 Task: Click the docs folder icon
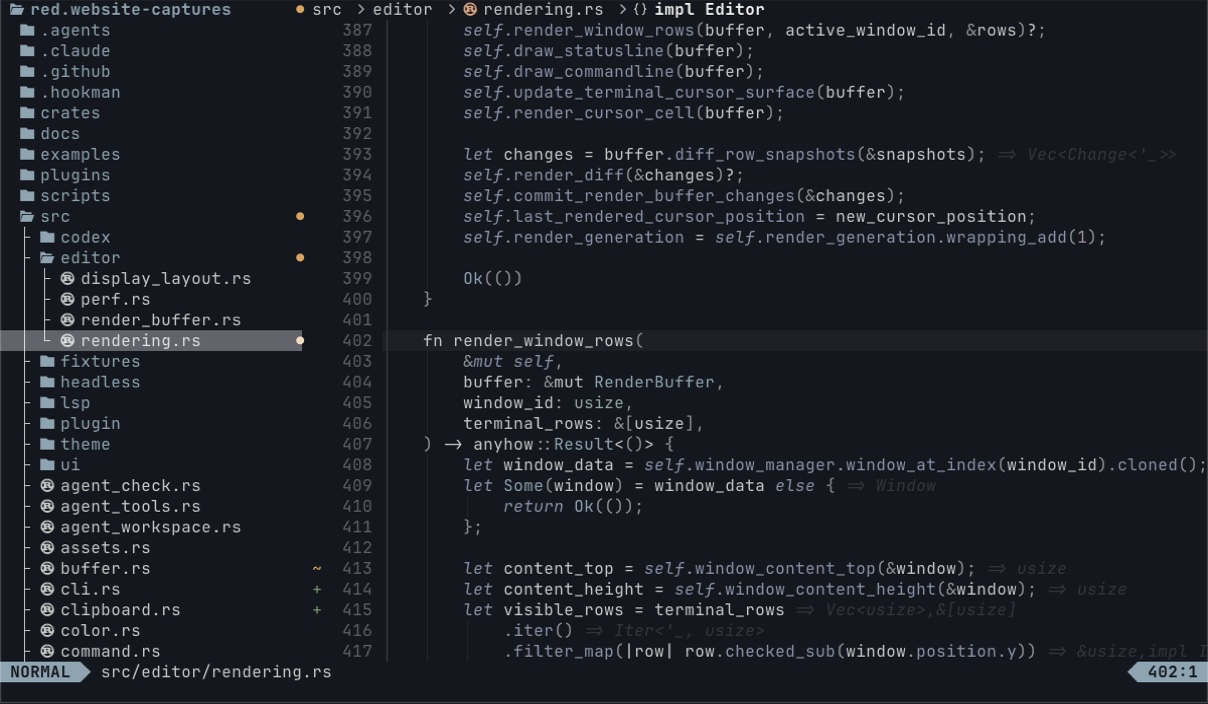tap(27, 134)
